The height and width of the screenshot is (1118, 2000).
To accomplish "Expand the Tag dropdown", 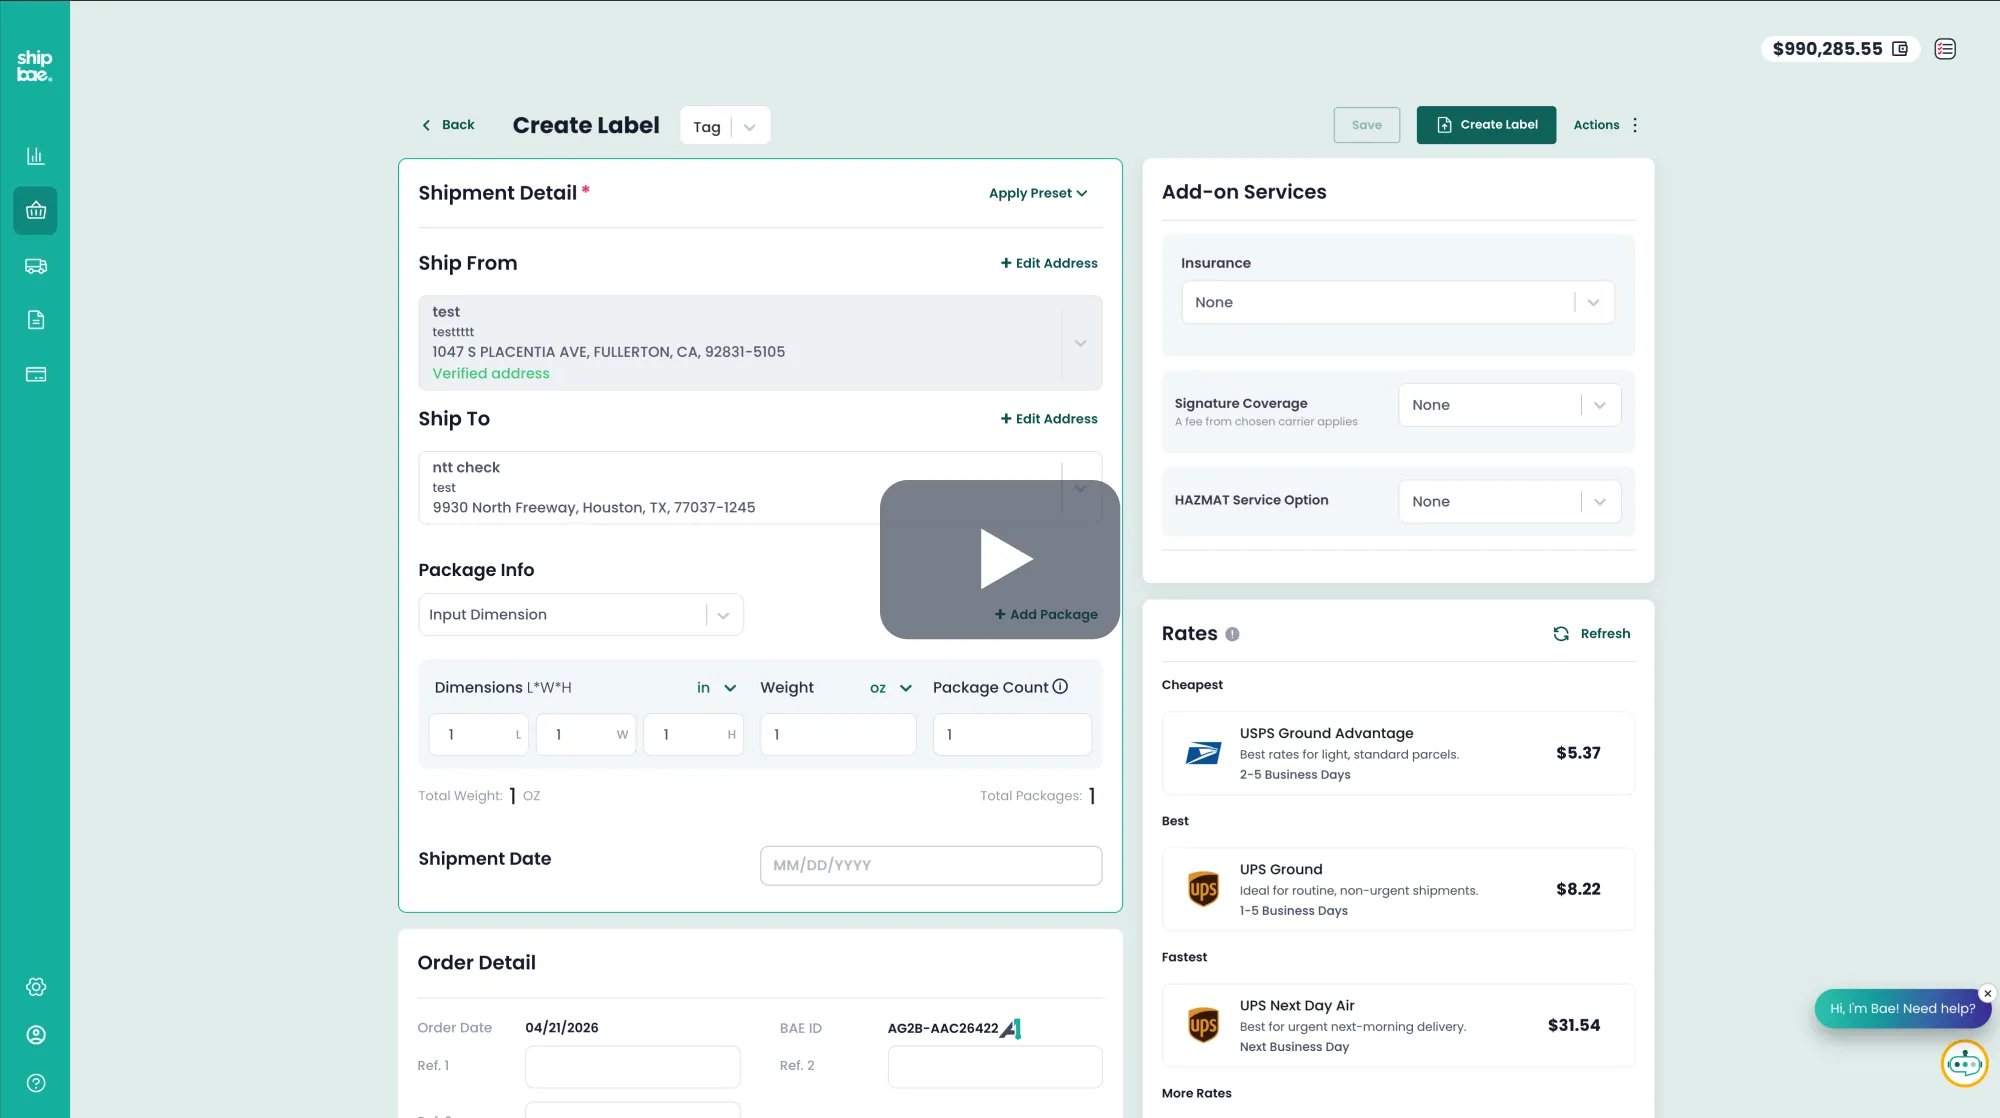I will [x=749, y=127].
